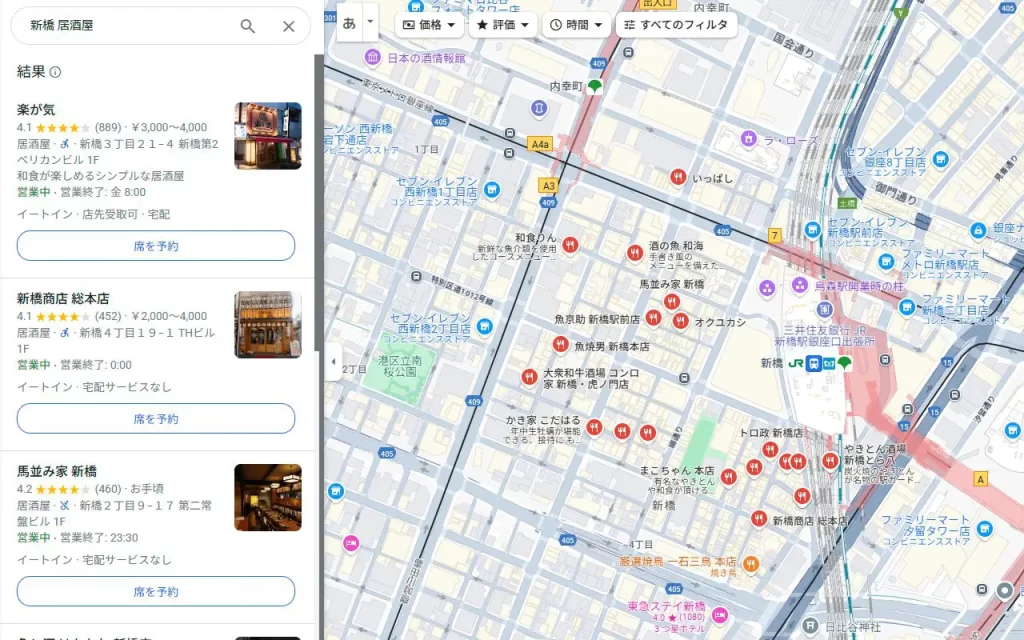Screen dimensions: 1024x640
Task: Click the bus stop icon near 日比谷神社
Action: [x=982, y=589]
